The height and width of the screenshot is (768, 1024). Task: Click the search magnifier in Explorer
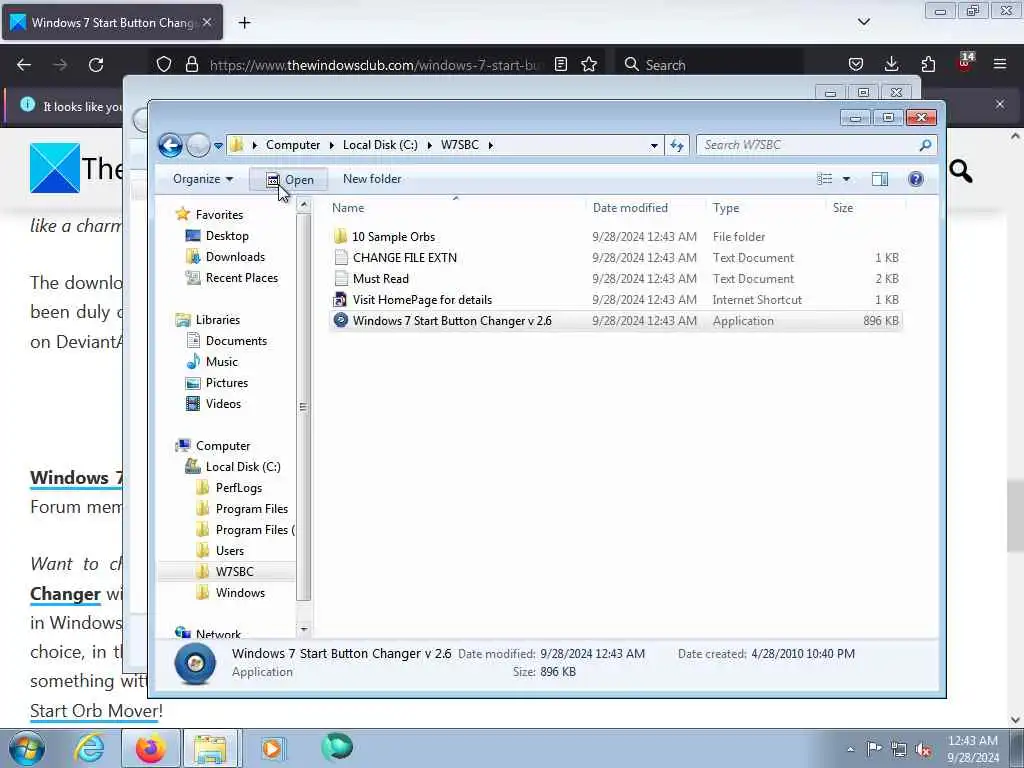925,145
